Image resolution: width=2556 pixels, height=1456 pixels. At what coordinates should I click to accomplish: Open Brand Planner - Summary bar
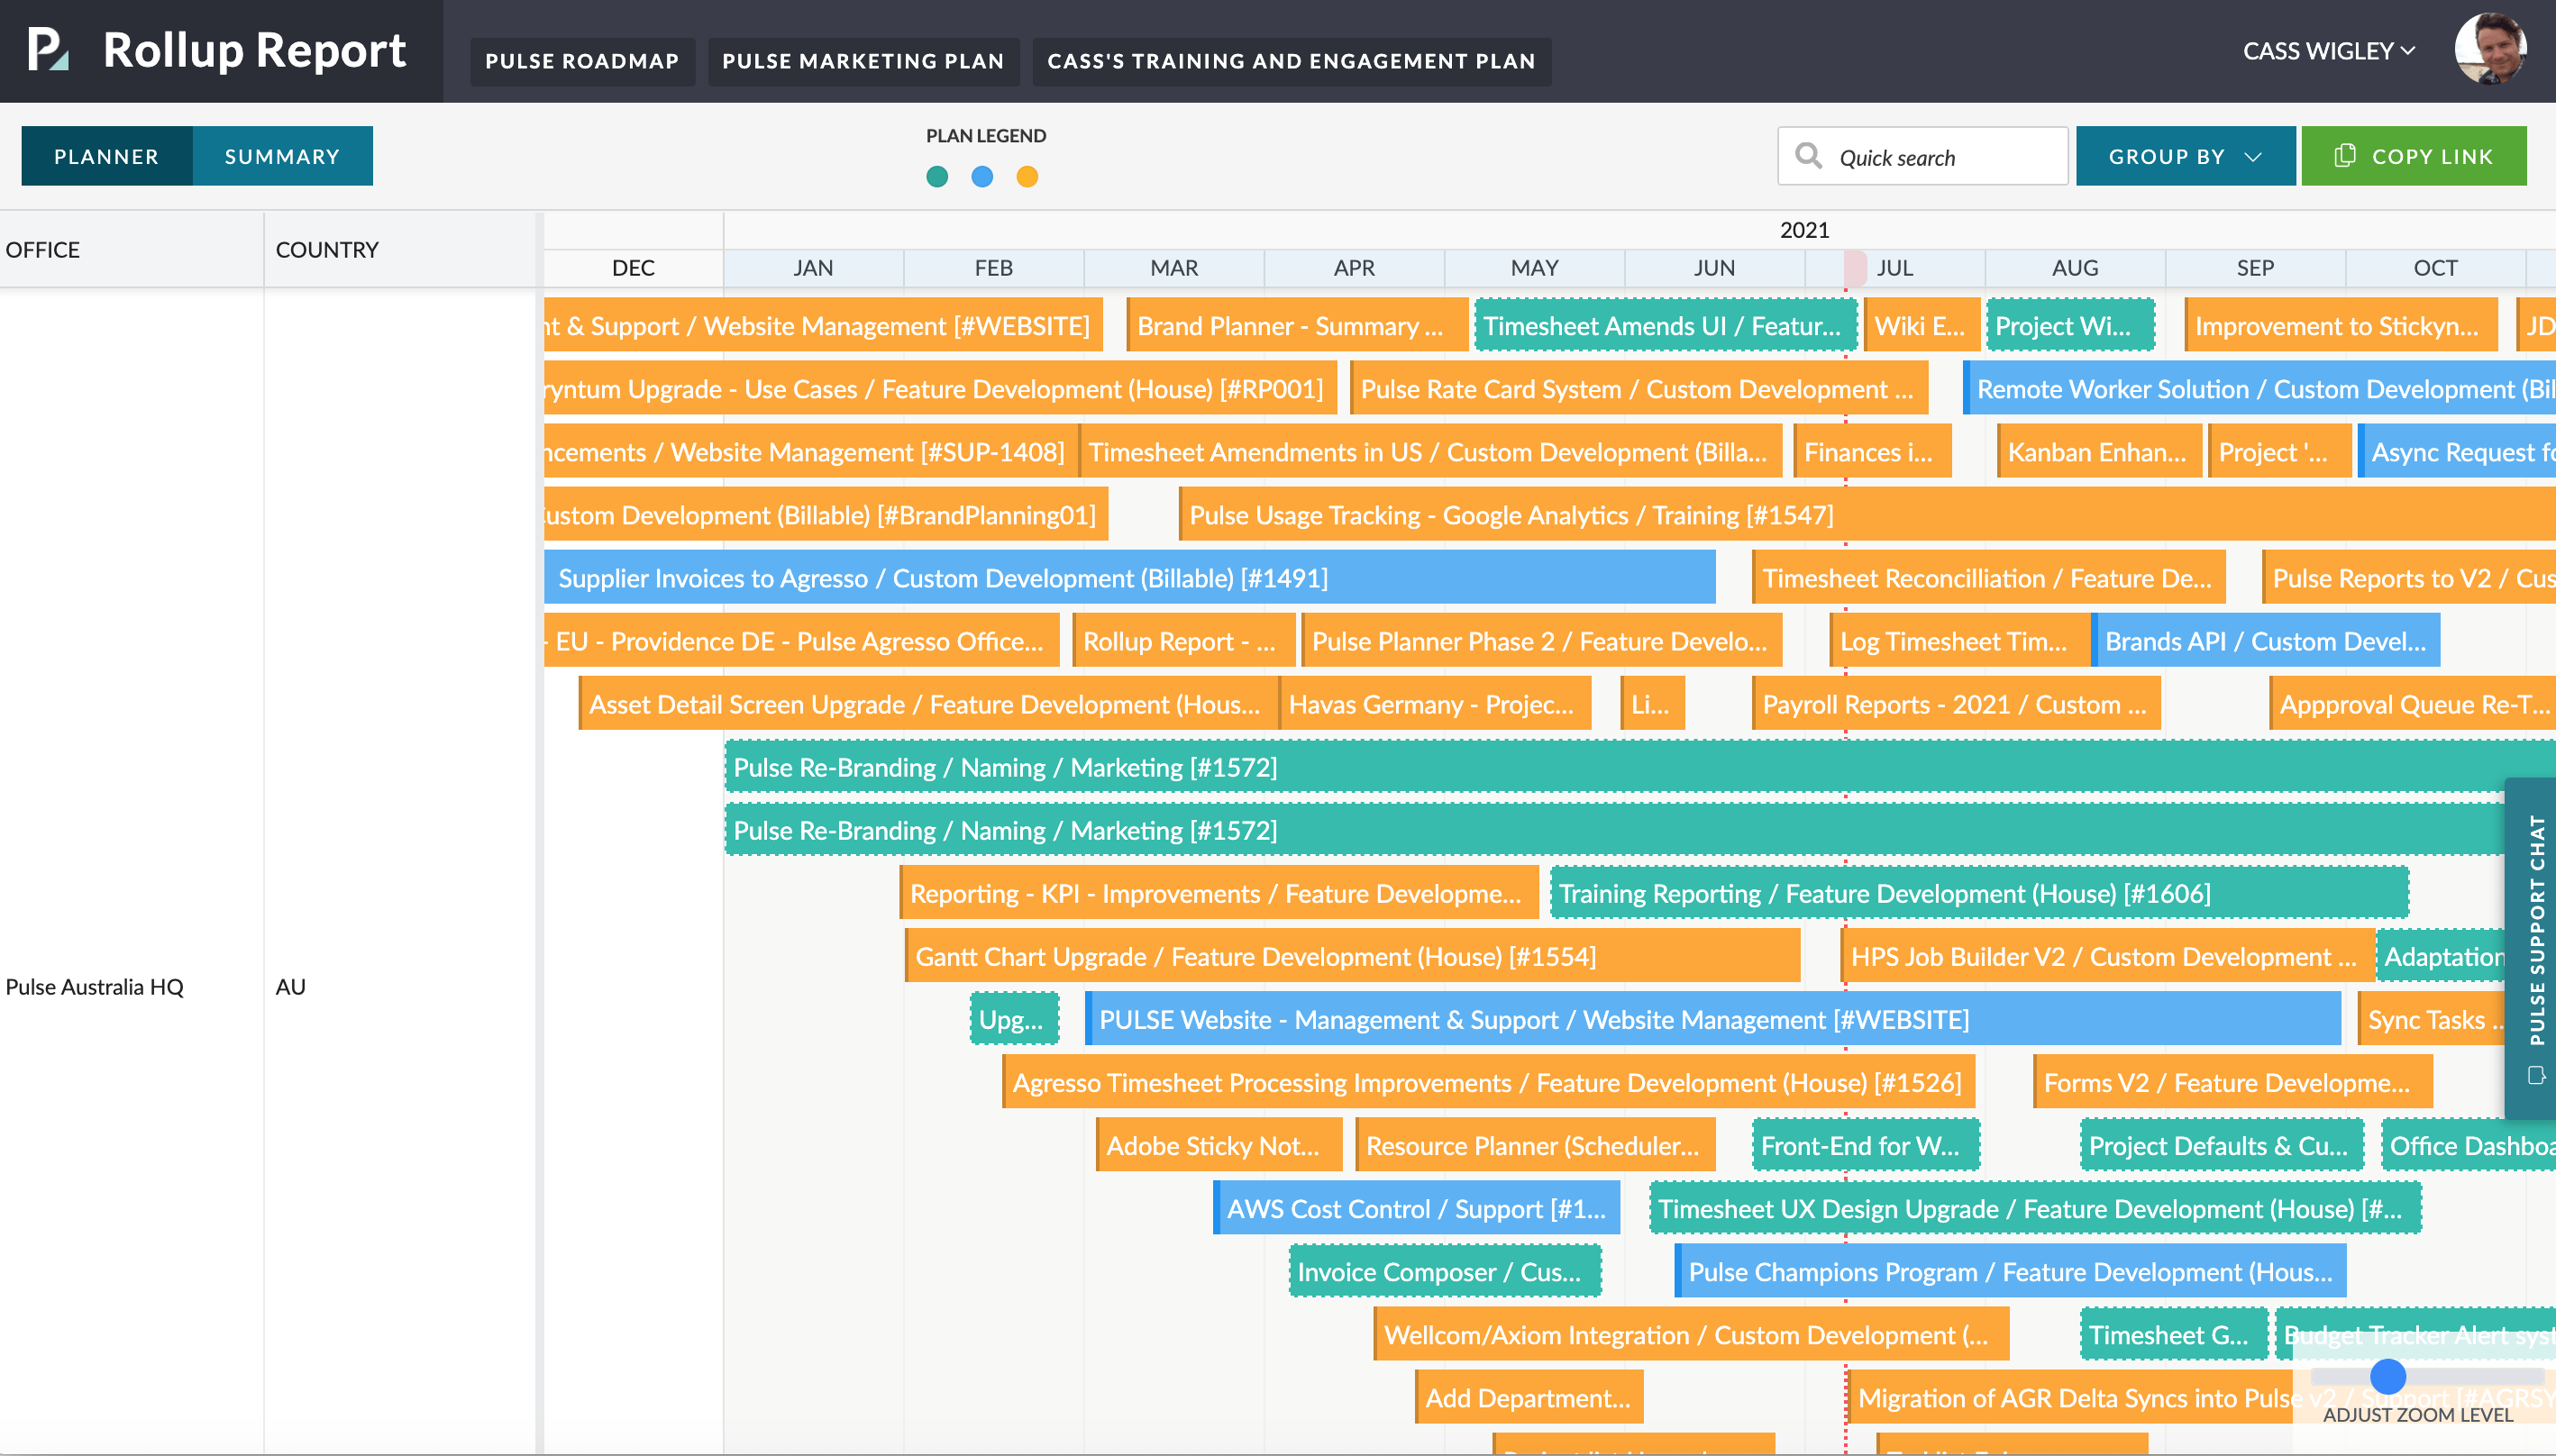(x=1297, y=326)
